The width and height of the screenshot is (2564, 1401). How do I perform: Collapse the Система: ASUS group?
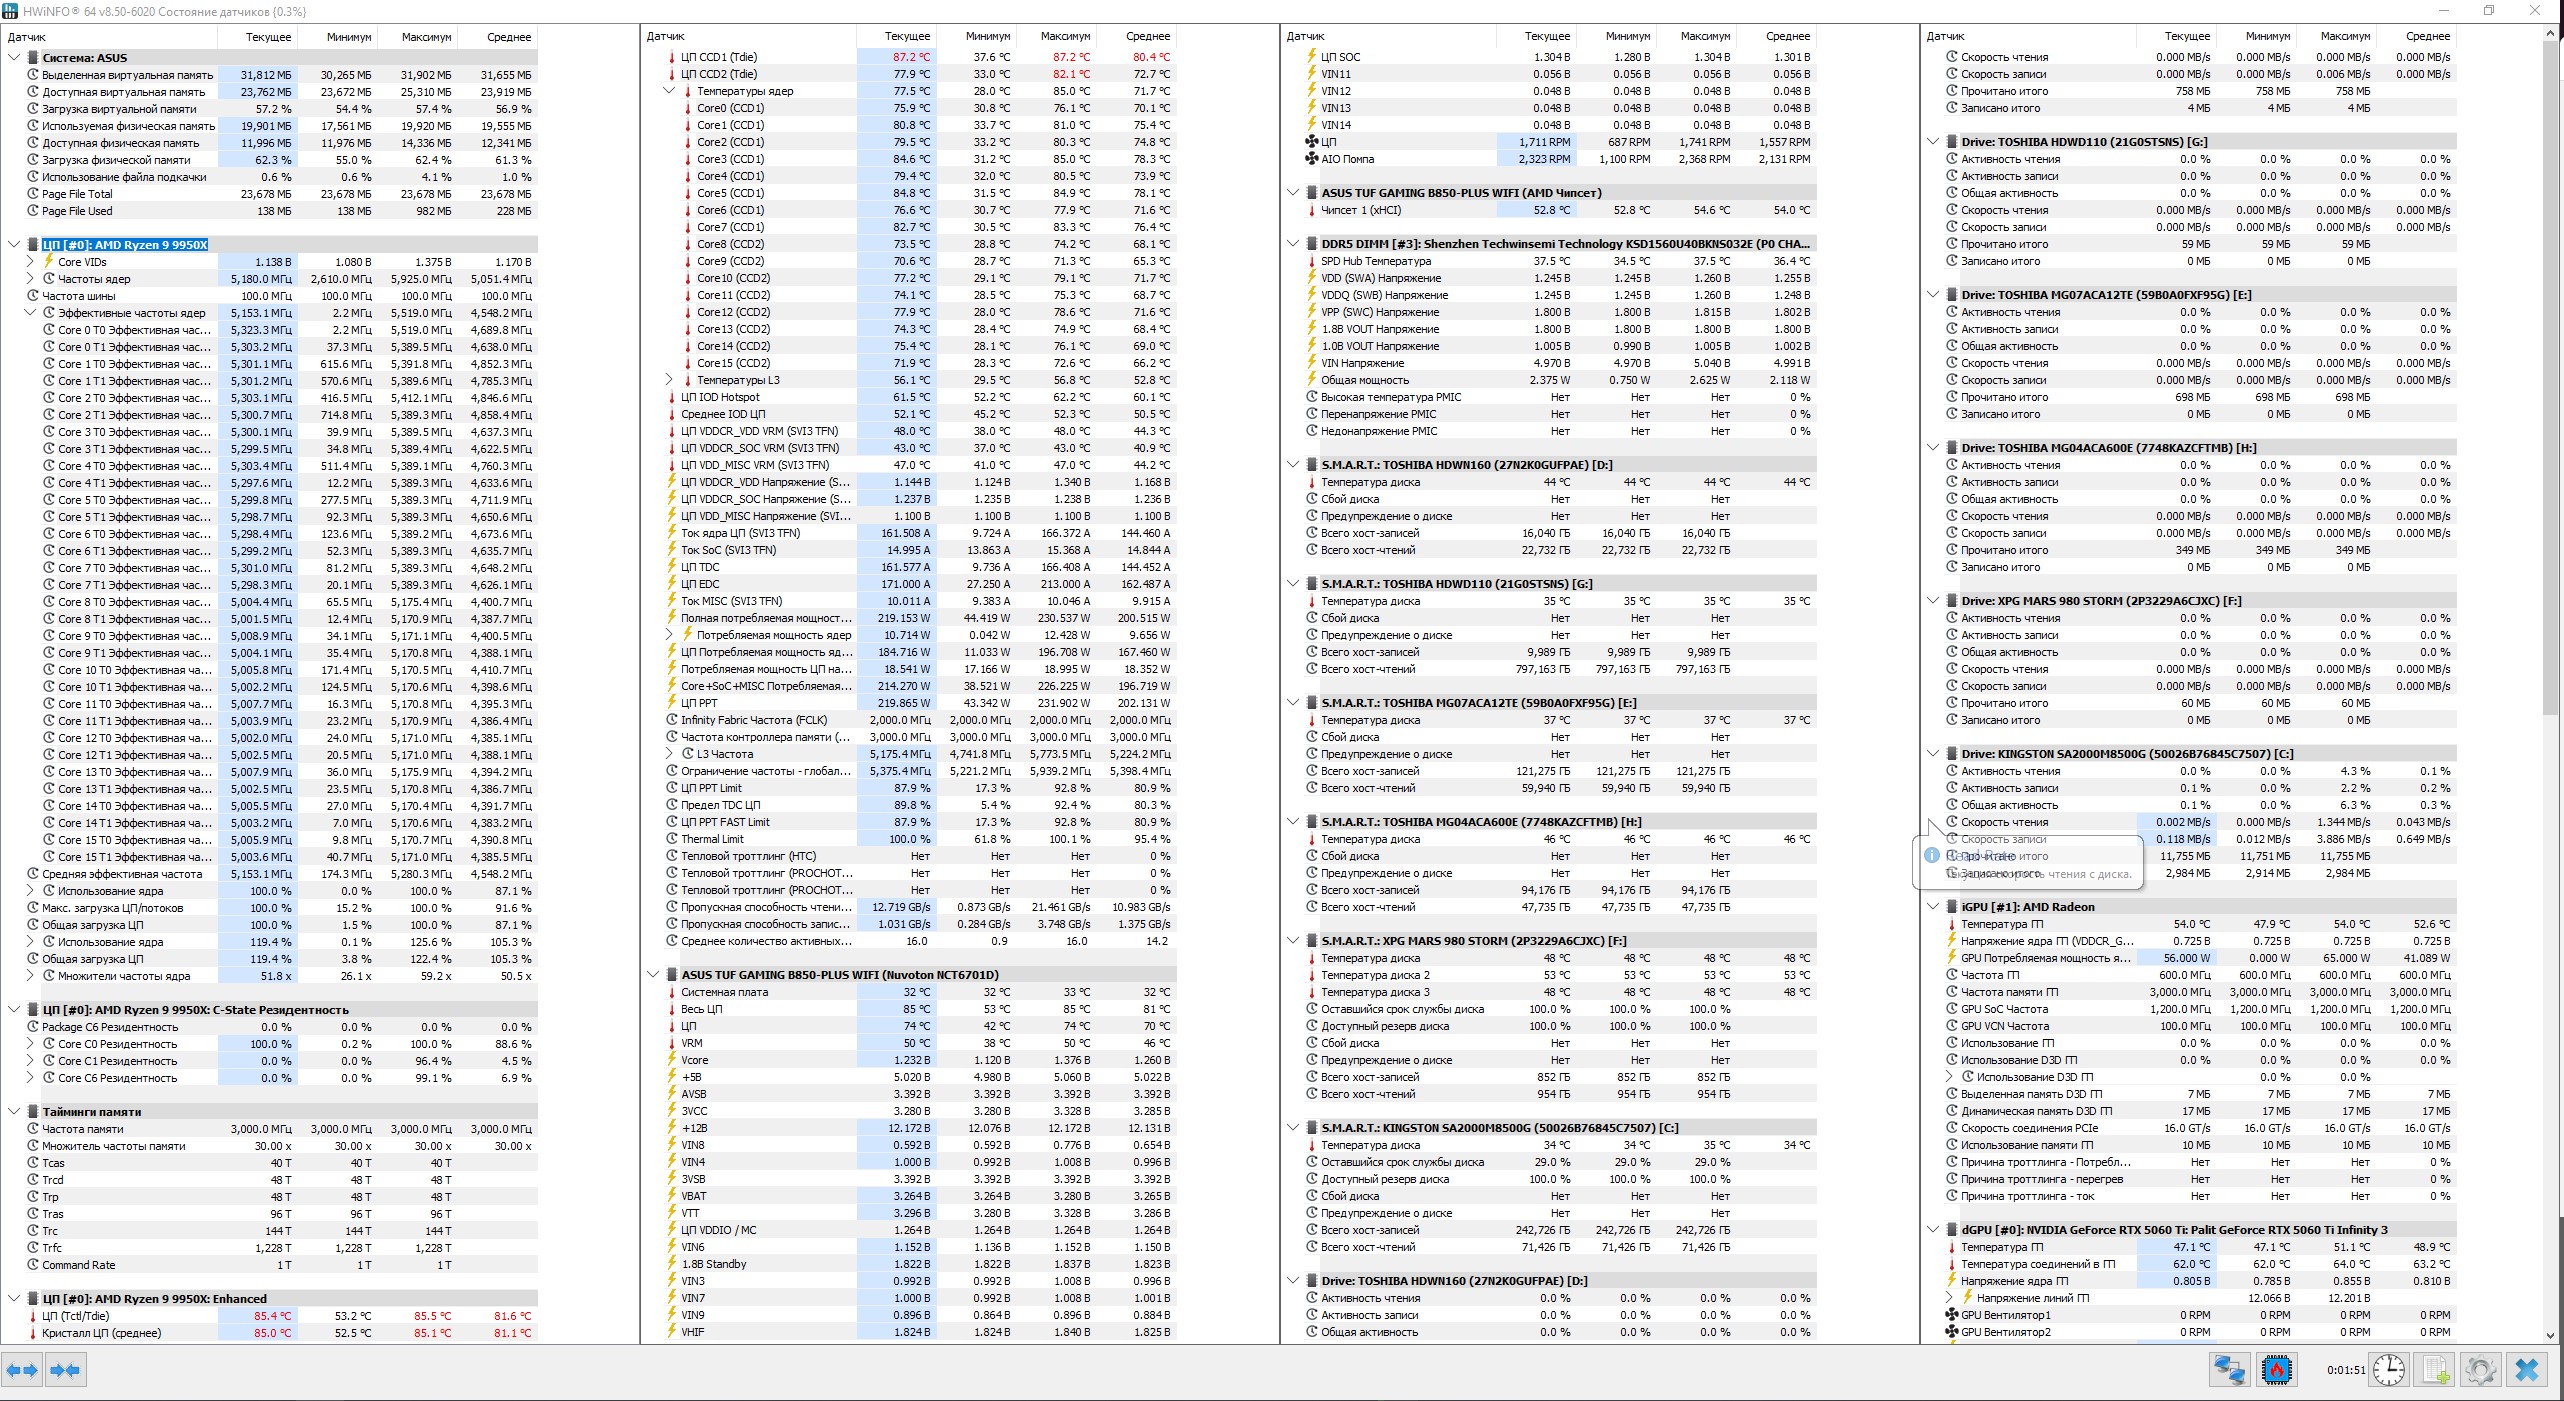[14, 58]
